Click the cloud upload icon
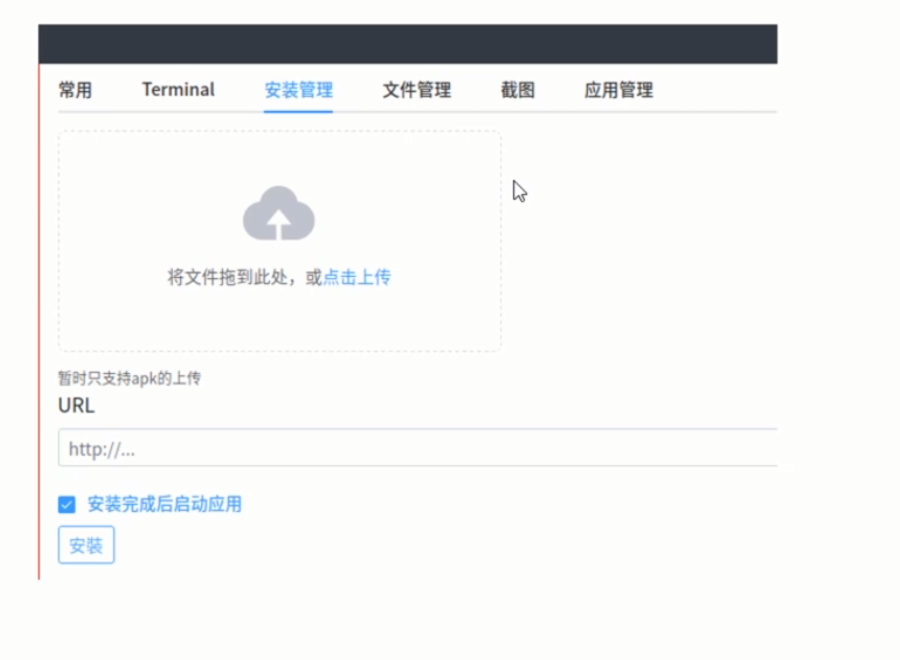 279,213
